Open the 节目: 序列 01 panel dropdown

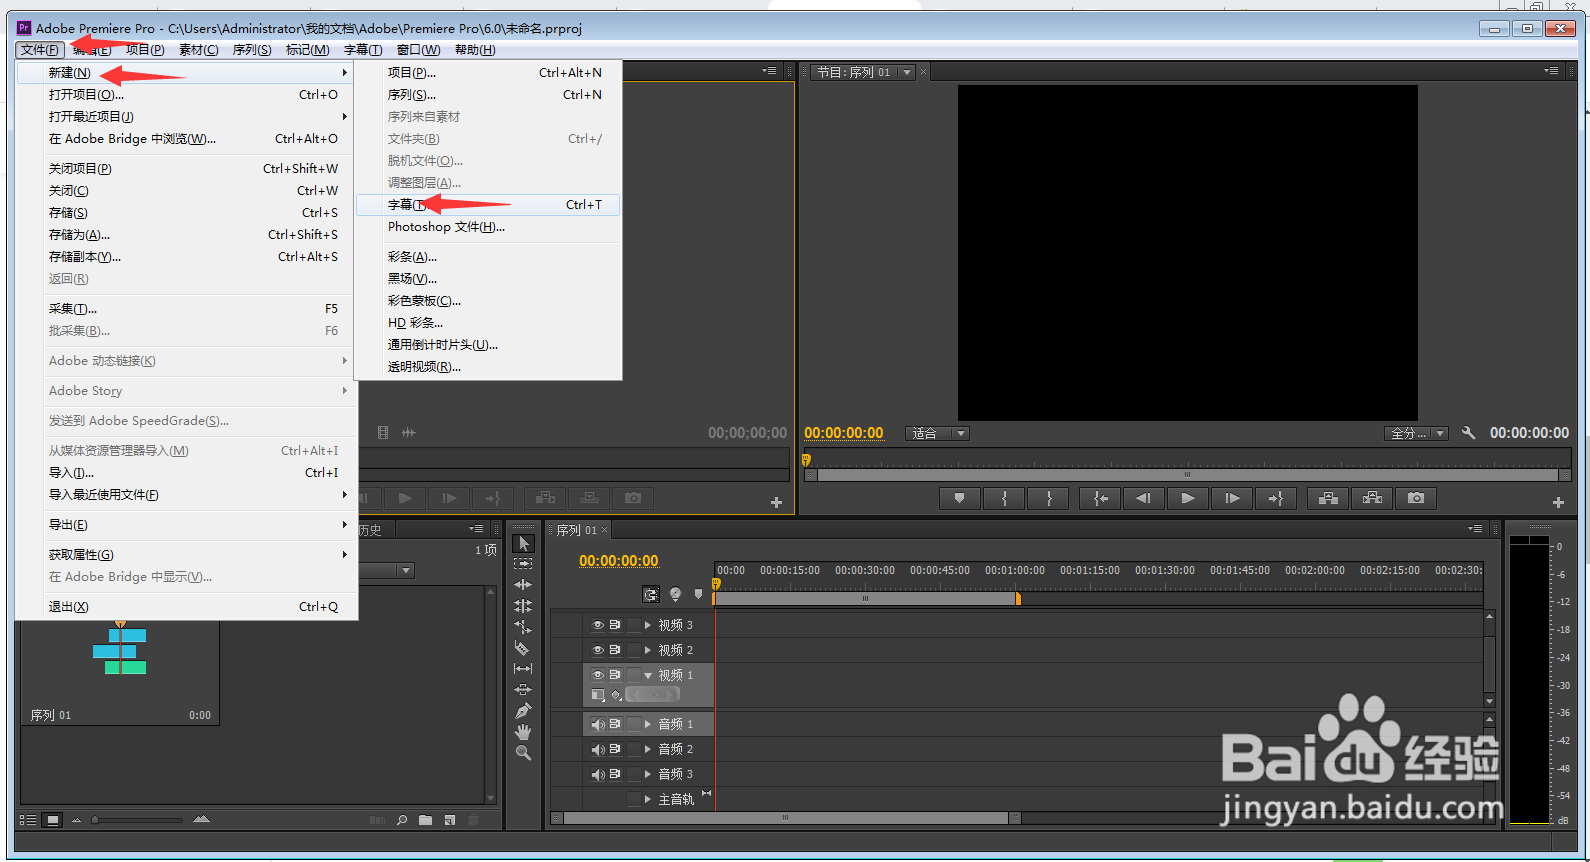pyautogui.click(x=907, y=72)
